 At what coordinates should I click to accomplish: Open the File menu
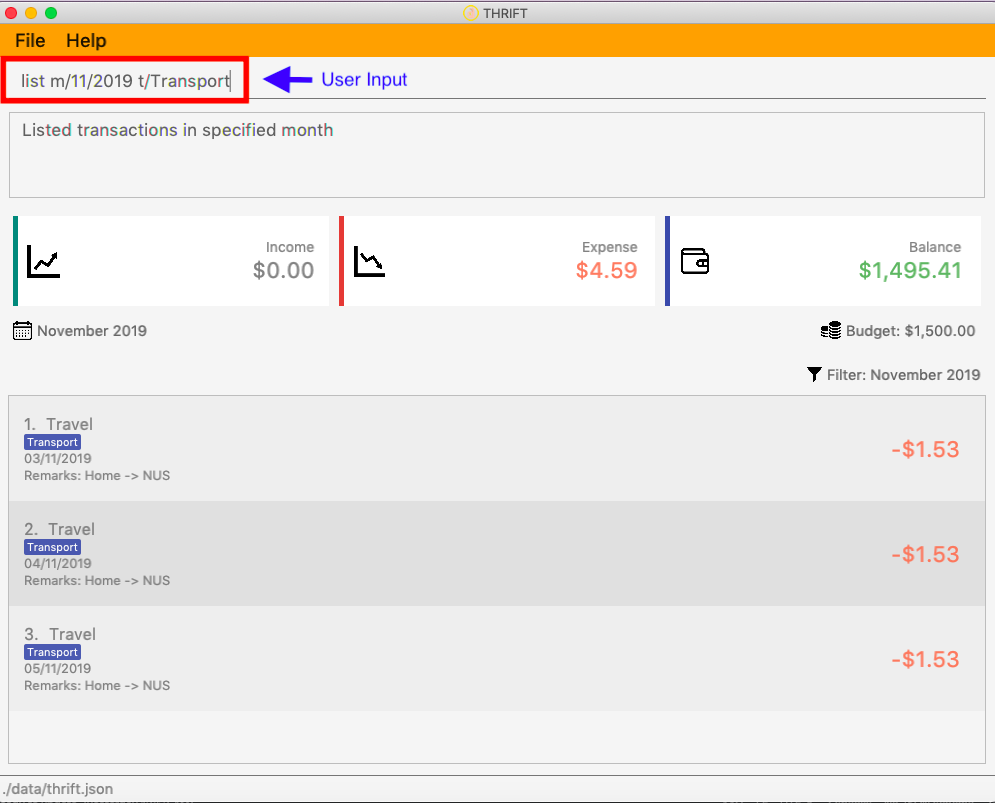tap(30, 41)
